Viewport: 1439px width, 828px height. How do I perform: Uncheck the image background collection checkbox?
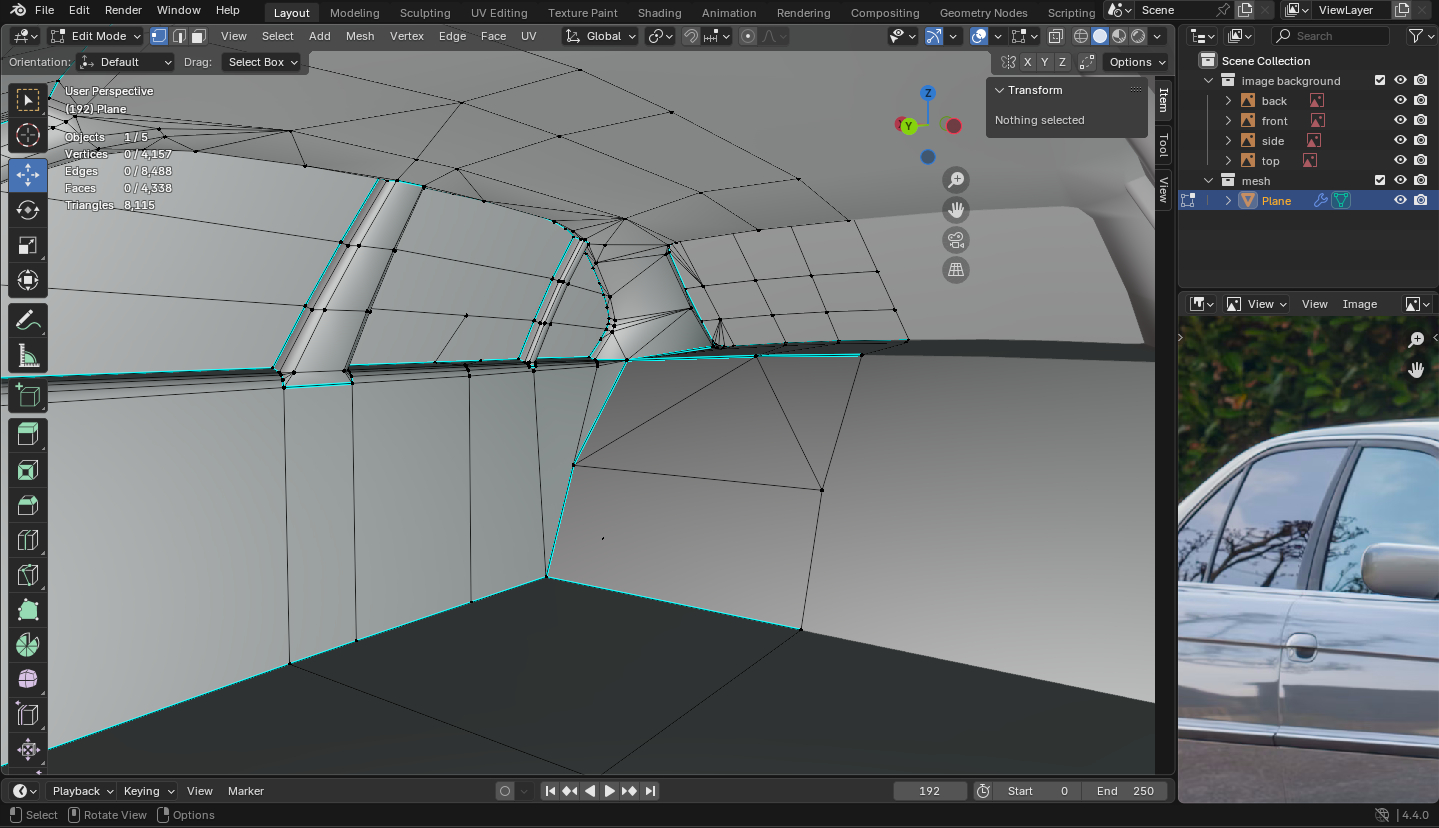coord(1380,81)
